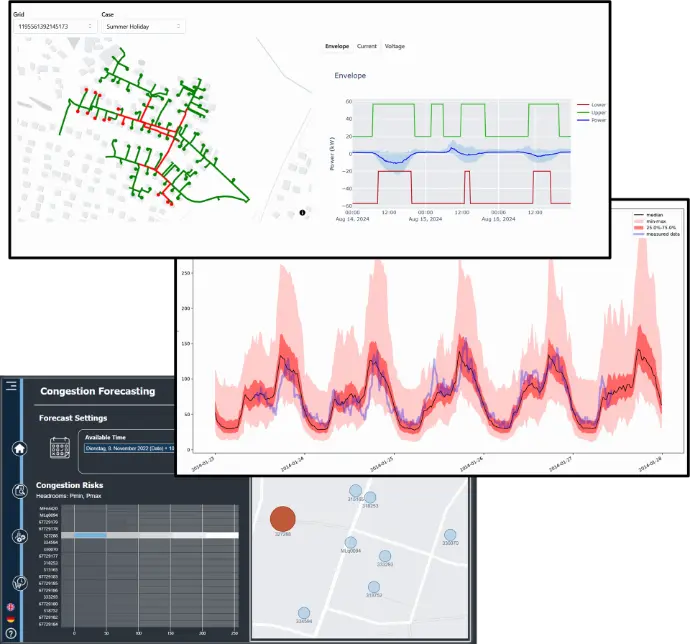Open the forecast clock sidebar icon

click(18, 582)
